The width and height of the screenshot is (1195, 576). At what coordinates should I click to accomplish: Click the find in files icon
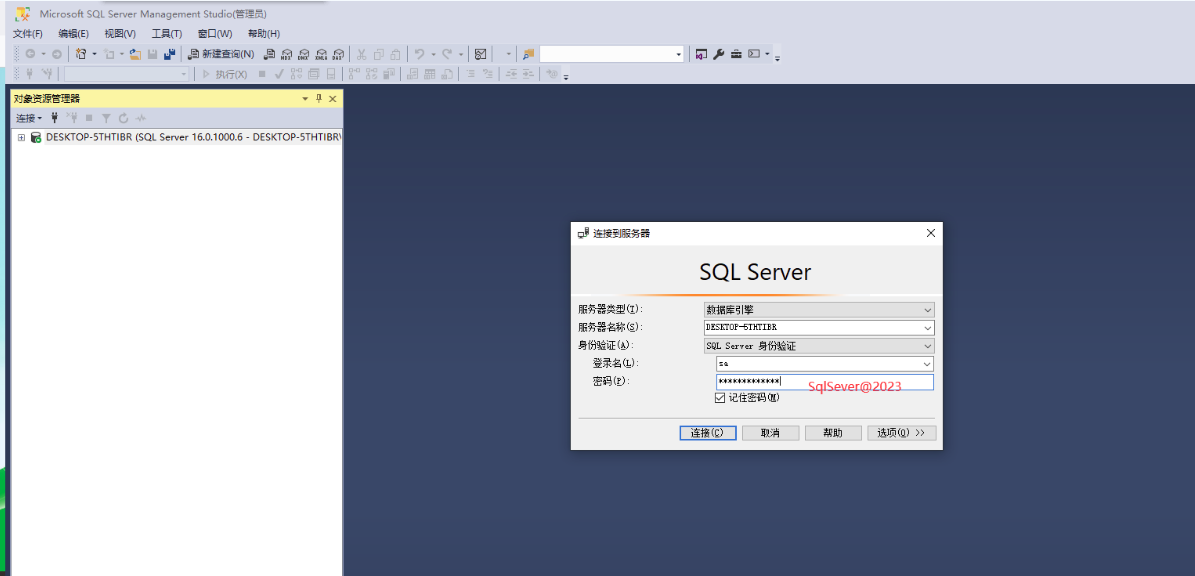(x=528, y=54)
